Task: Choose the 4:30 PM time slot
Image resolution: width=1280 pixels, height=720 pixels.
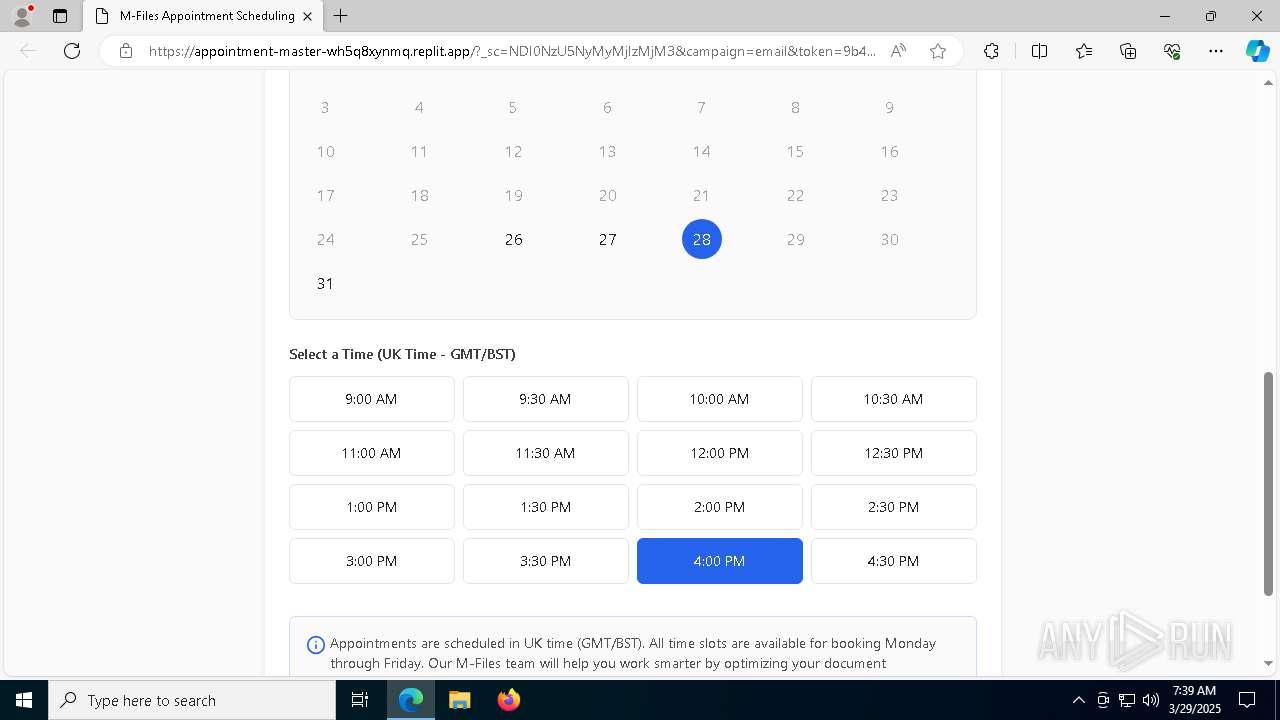Action: (x=894, y=561)
